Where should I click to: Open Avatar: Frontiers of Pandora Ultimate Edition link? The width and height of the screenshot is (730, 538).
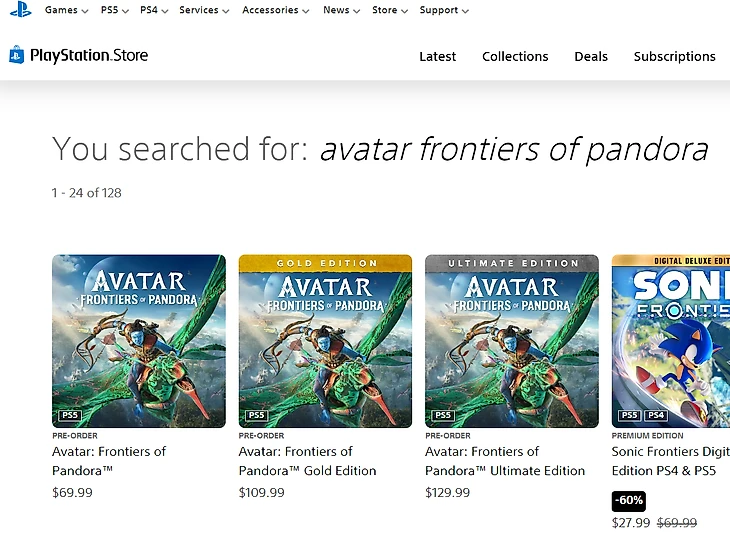point(504,461)
